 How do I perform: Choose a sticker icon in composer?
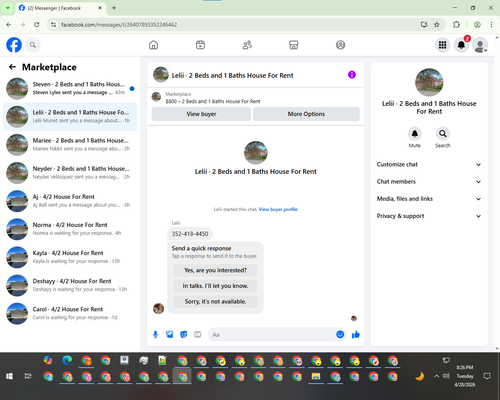coord(184,334)
